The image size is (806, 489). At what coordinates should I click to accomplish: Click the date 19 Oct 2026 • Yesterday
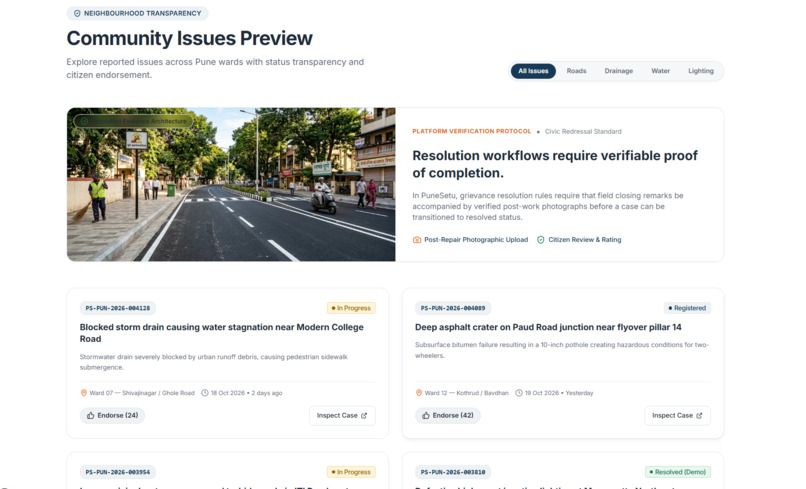pyautogui.click(x=559, y=393)
